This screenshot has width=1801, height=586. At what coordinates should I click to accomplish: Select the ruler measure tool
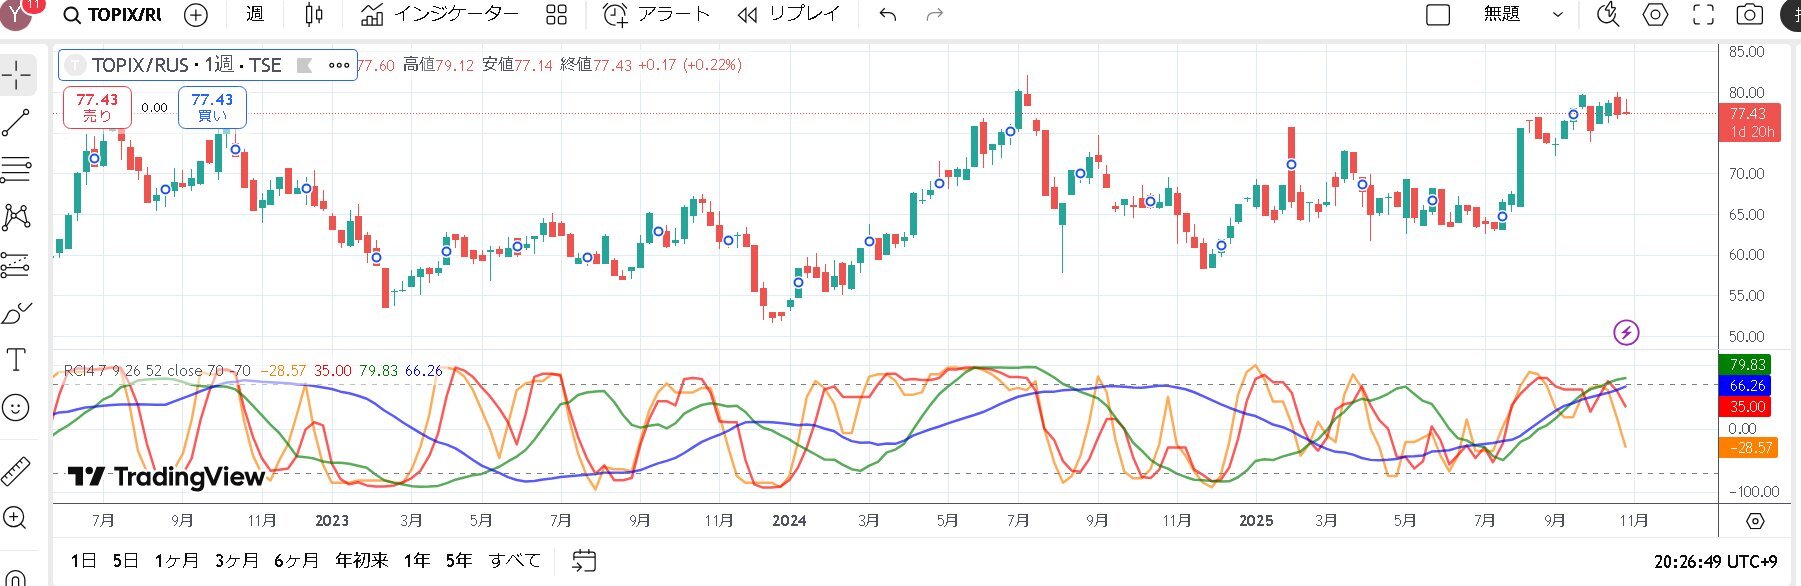pos(16,471)
